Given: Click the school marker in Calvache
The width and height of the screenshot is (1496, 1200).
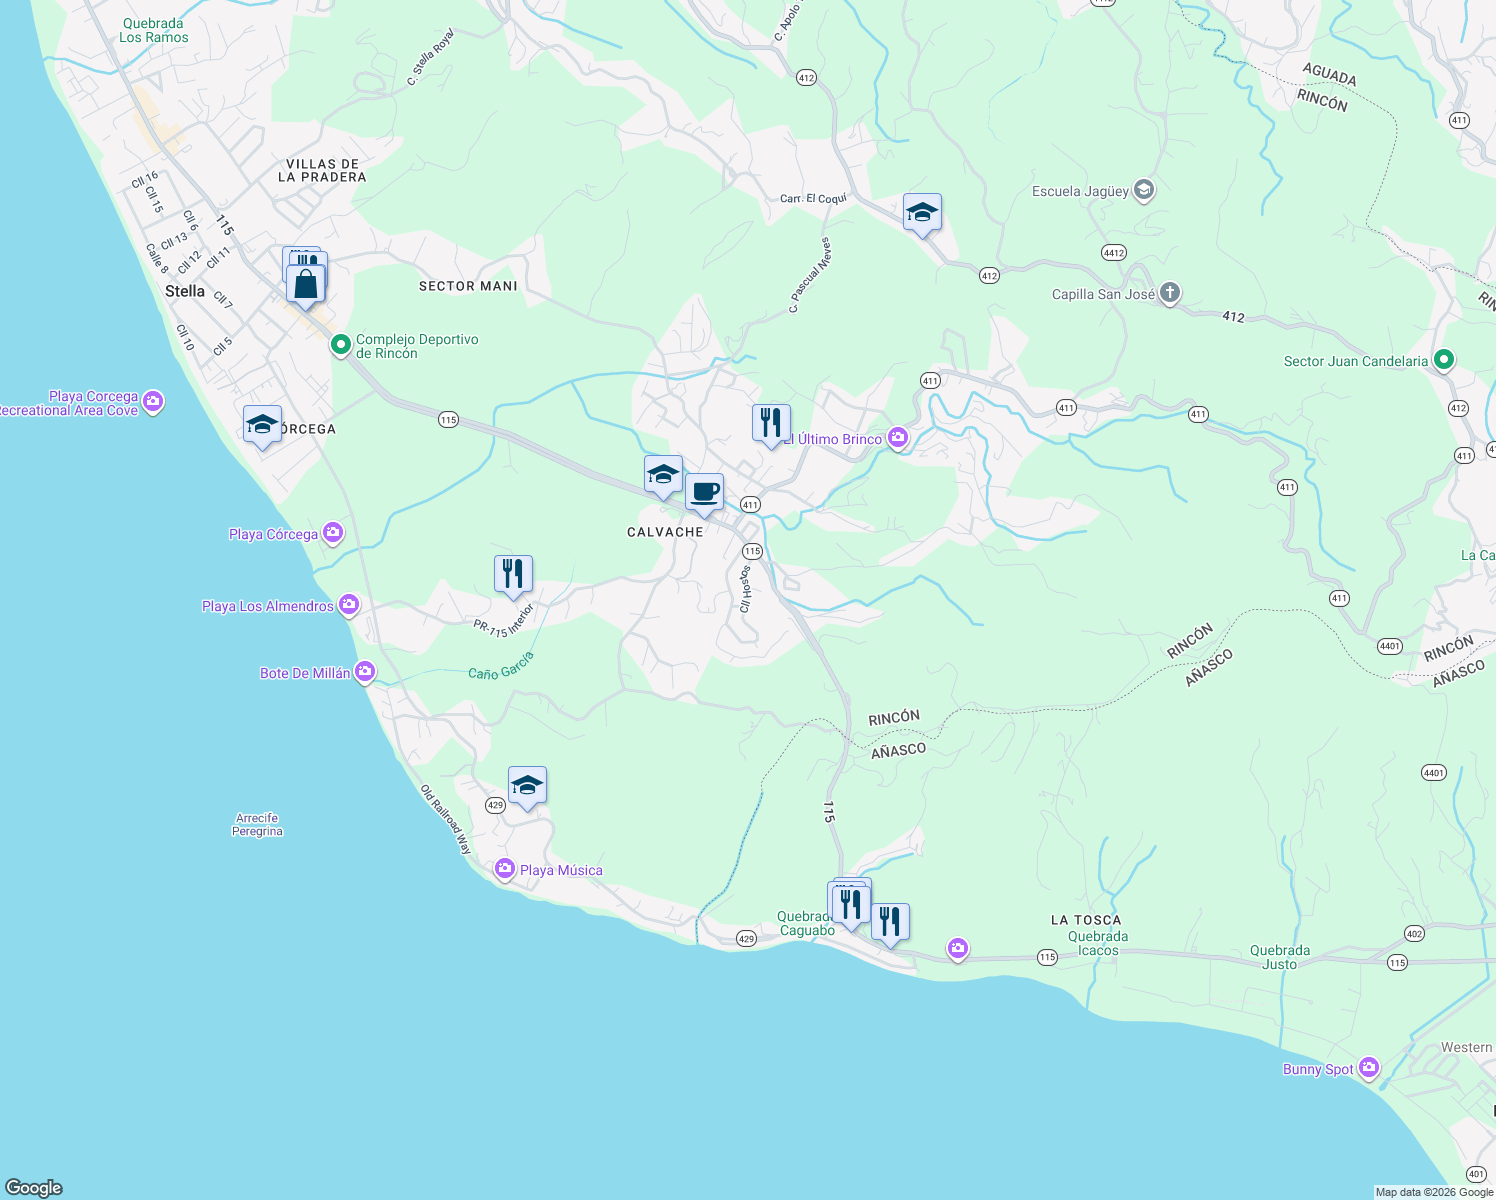Looking at the screenshot, I should (662, 474).
